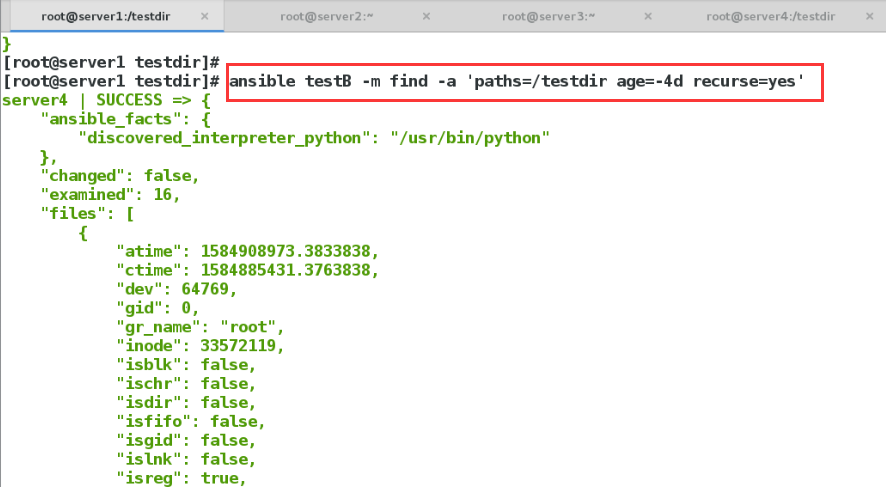
Task: Click the "dev": 64769 line
Action: (x=176, y=289)
